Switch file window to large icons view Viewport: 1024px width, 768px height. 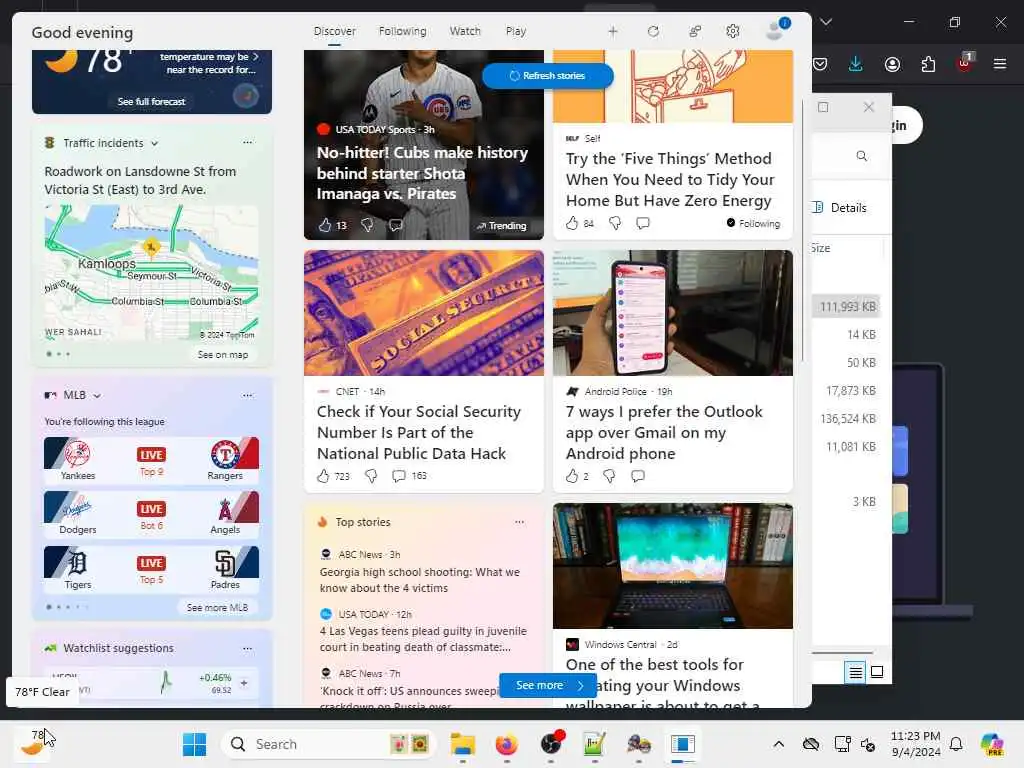pos(877,671)
